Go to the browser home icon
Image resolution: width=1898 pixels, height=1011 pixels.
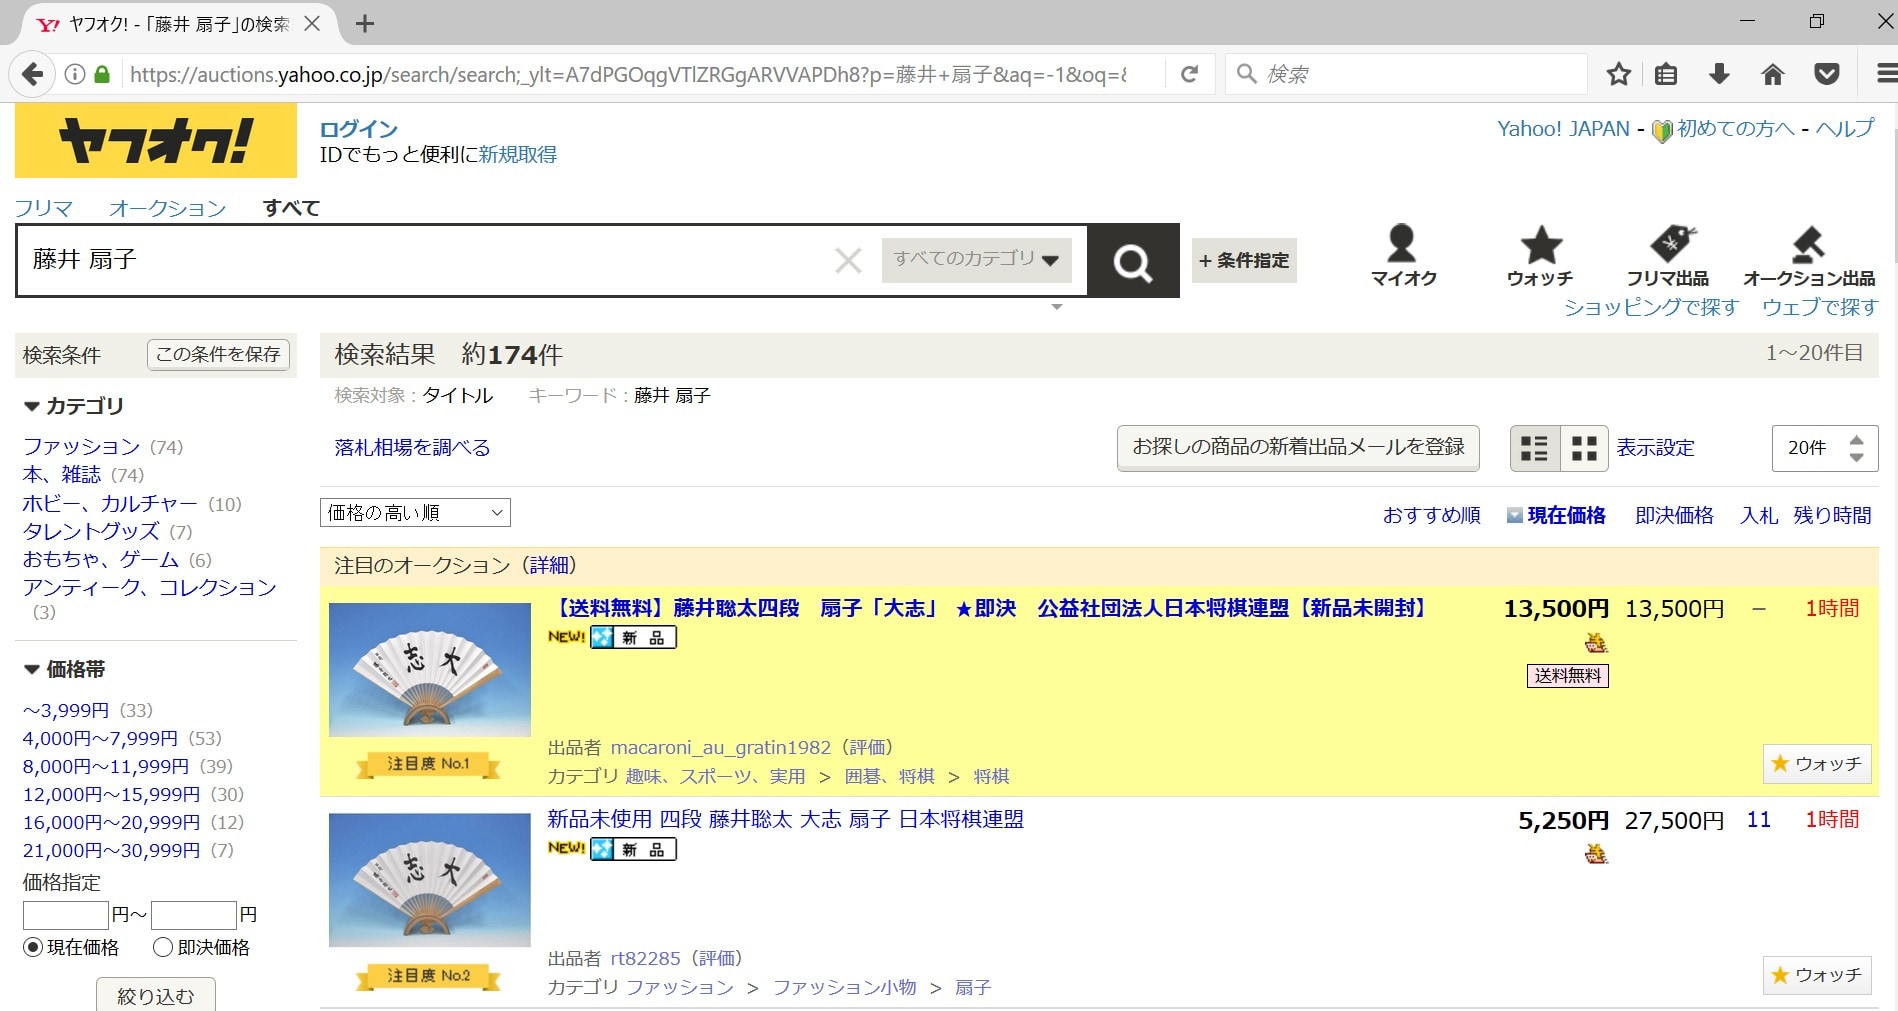(x=1773, y=74)
